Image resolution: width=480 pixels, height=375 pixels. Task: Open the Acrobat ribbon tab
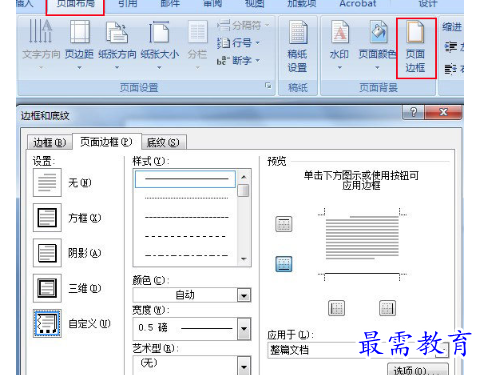point(357,4)
